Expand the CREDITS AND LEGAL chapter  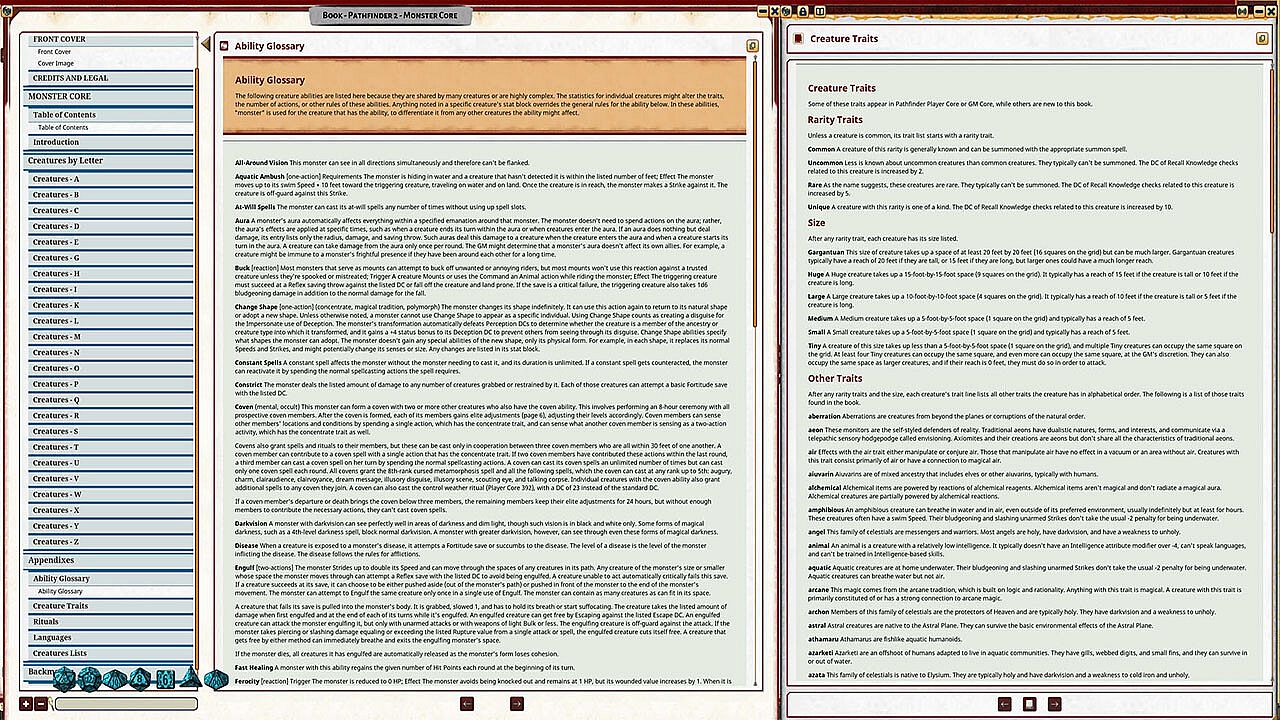click(109, 78)
